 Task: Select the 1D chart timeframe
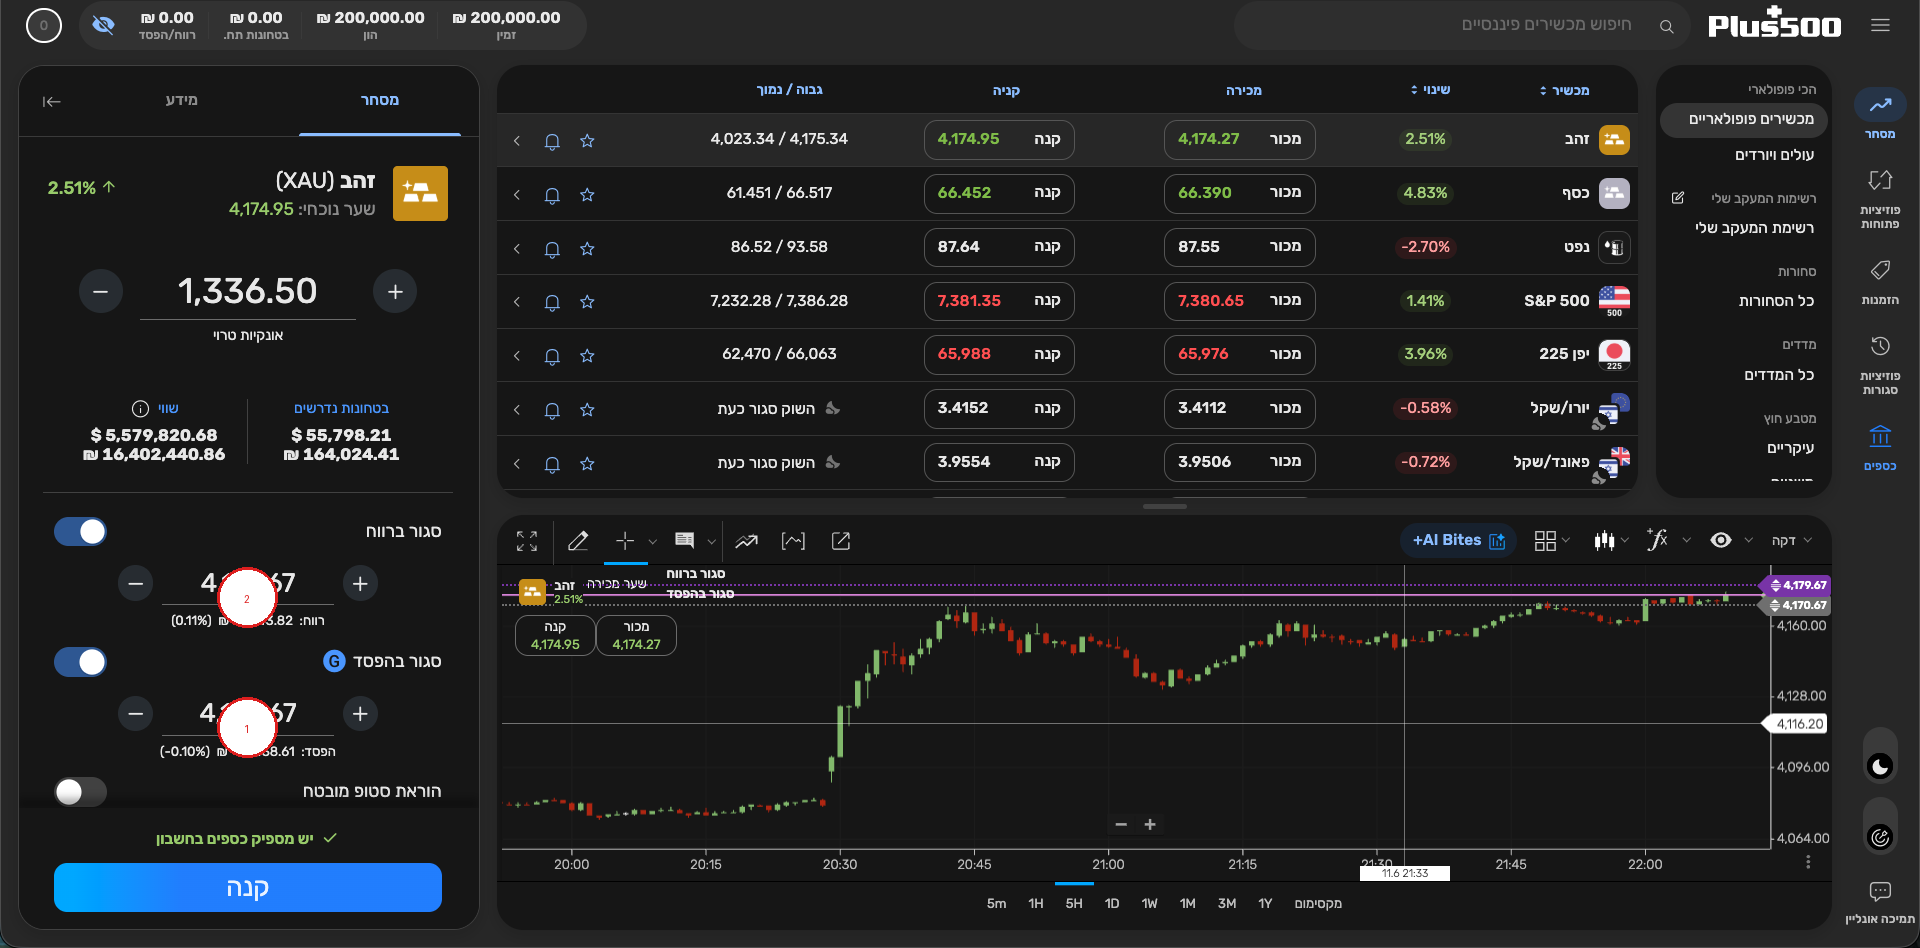(1112, 903)
